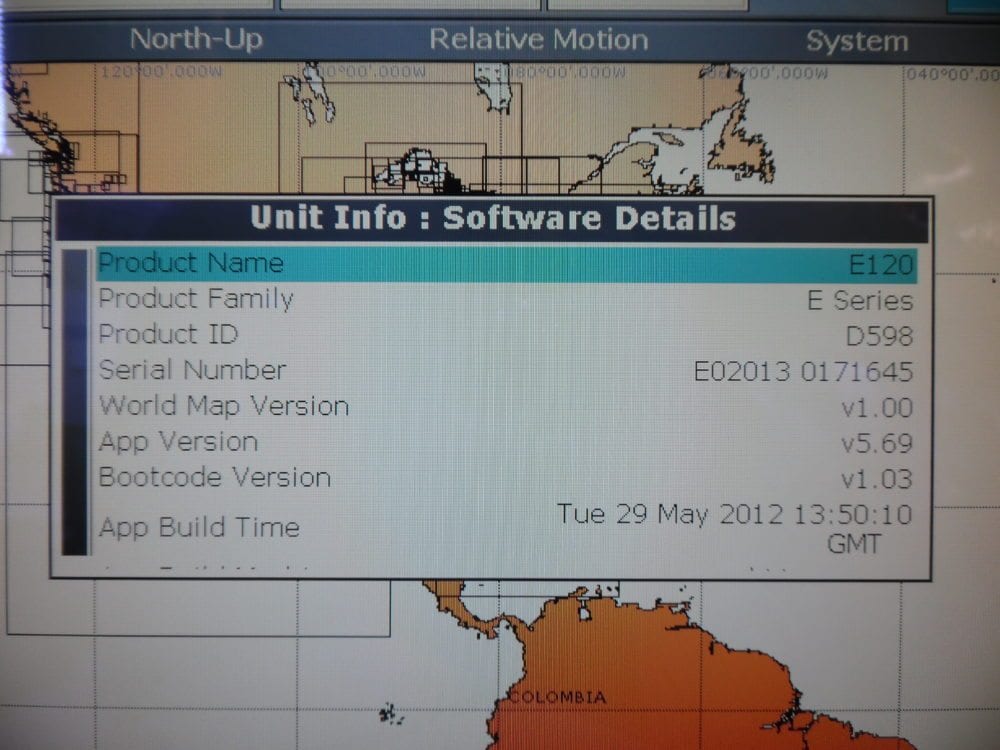Select the App Build Time row label
Viewport: 1000px width, 750px height.
point(199,527)
